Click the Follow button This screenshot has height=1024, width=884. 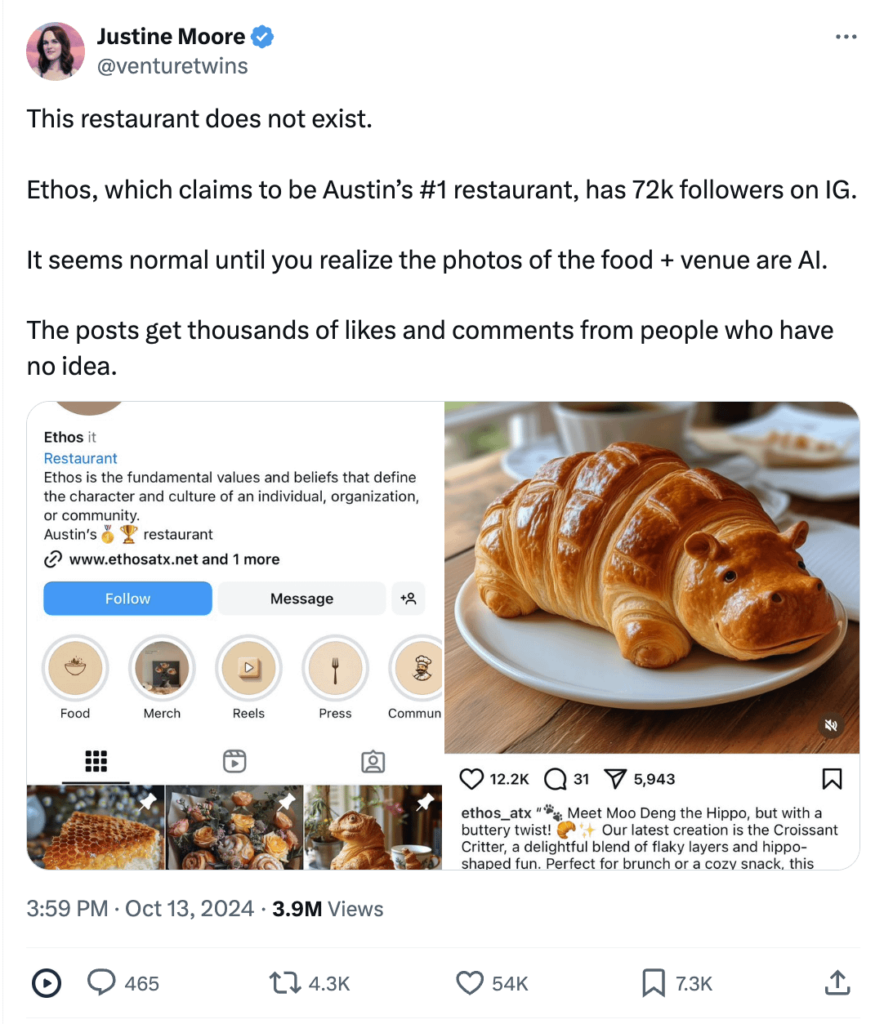coord(127,598)
